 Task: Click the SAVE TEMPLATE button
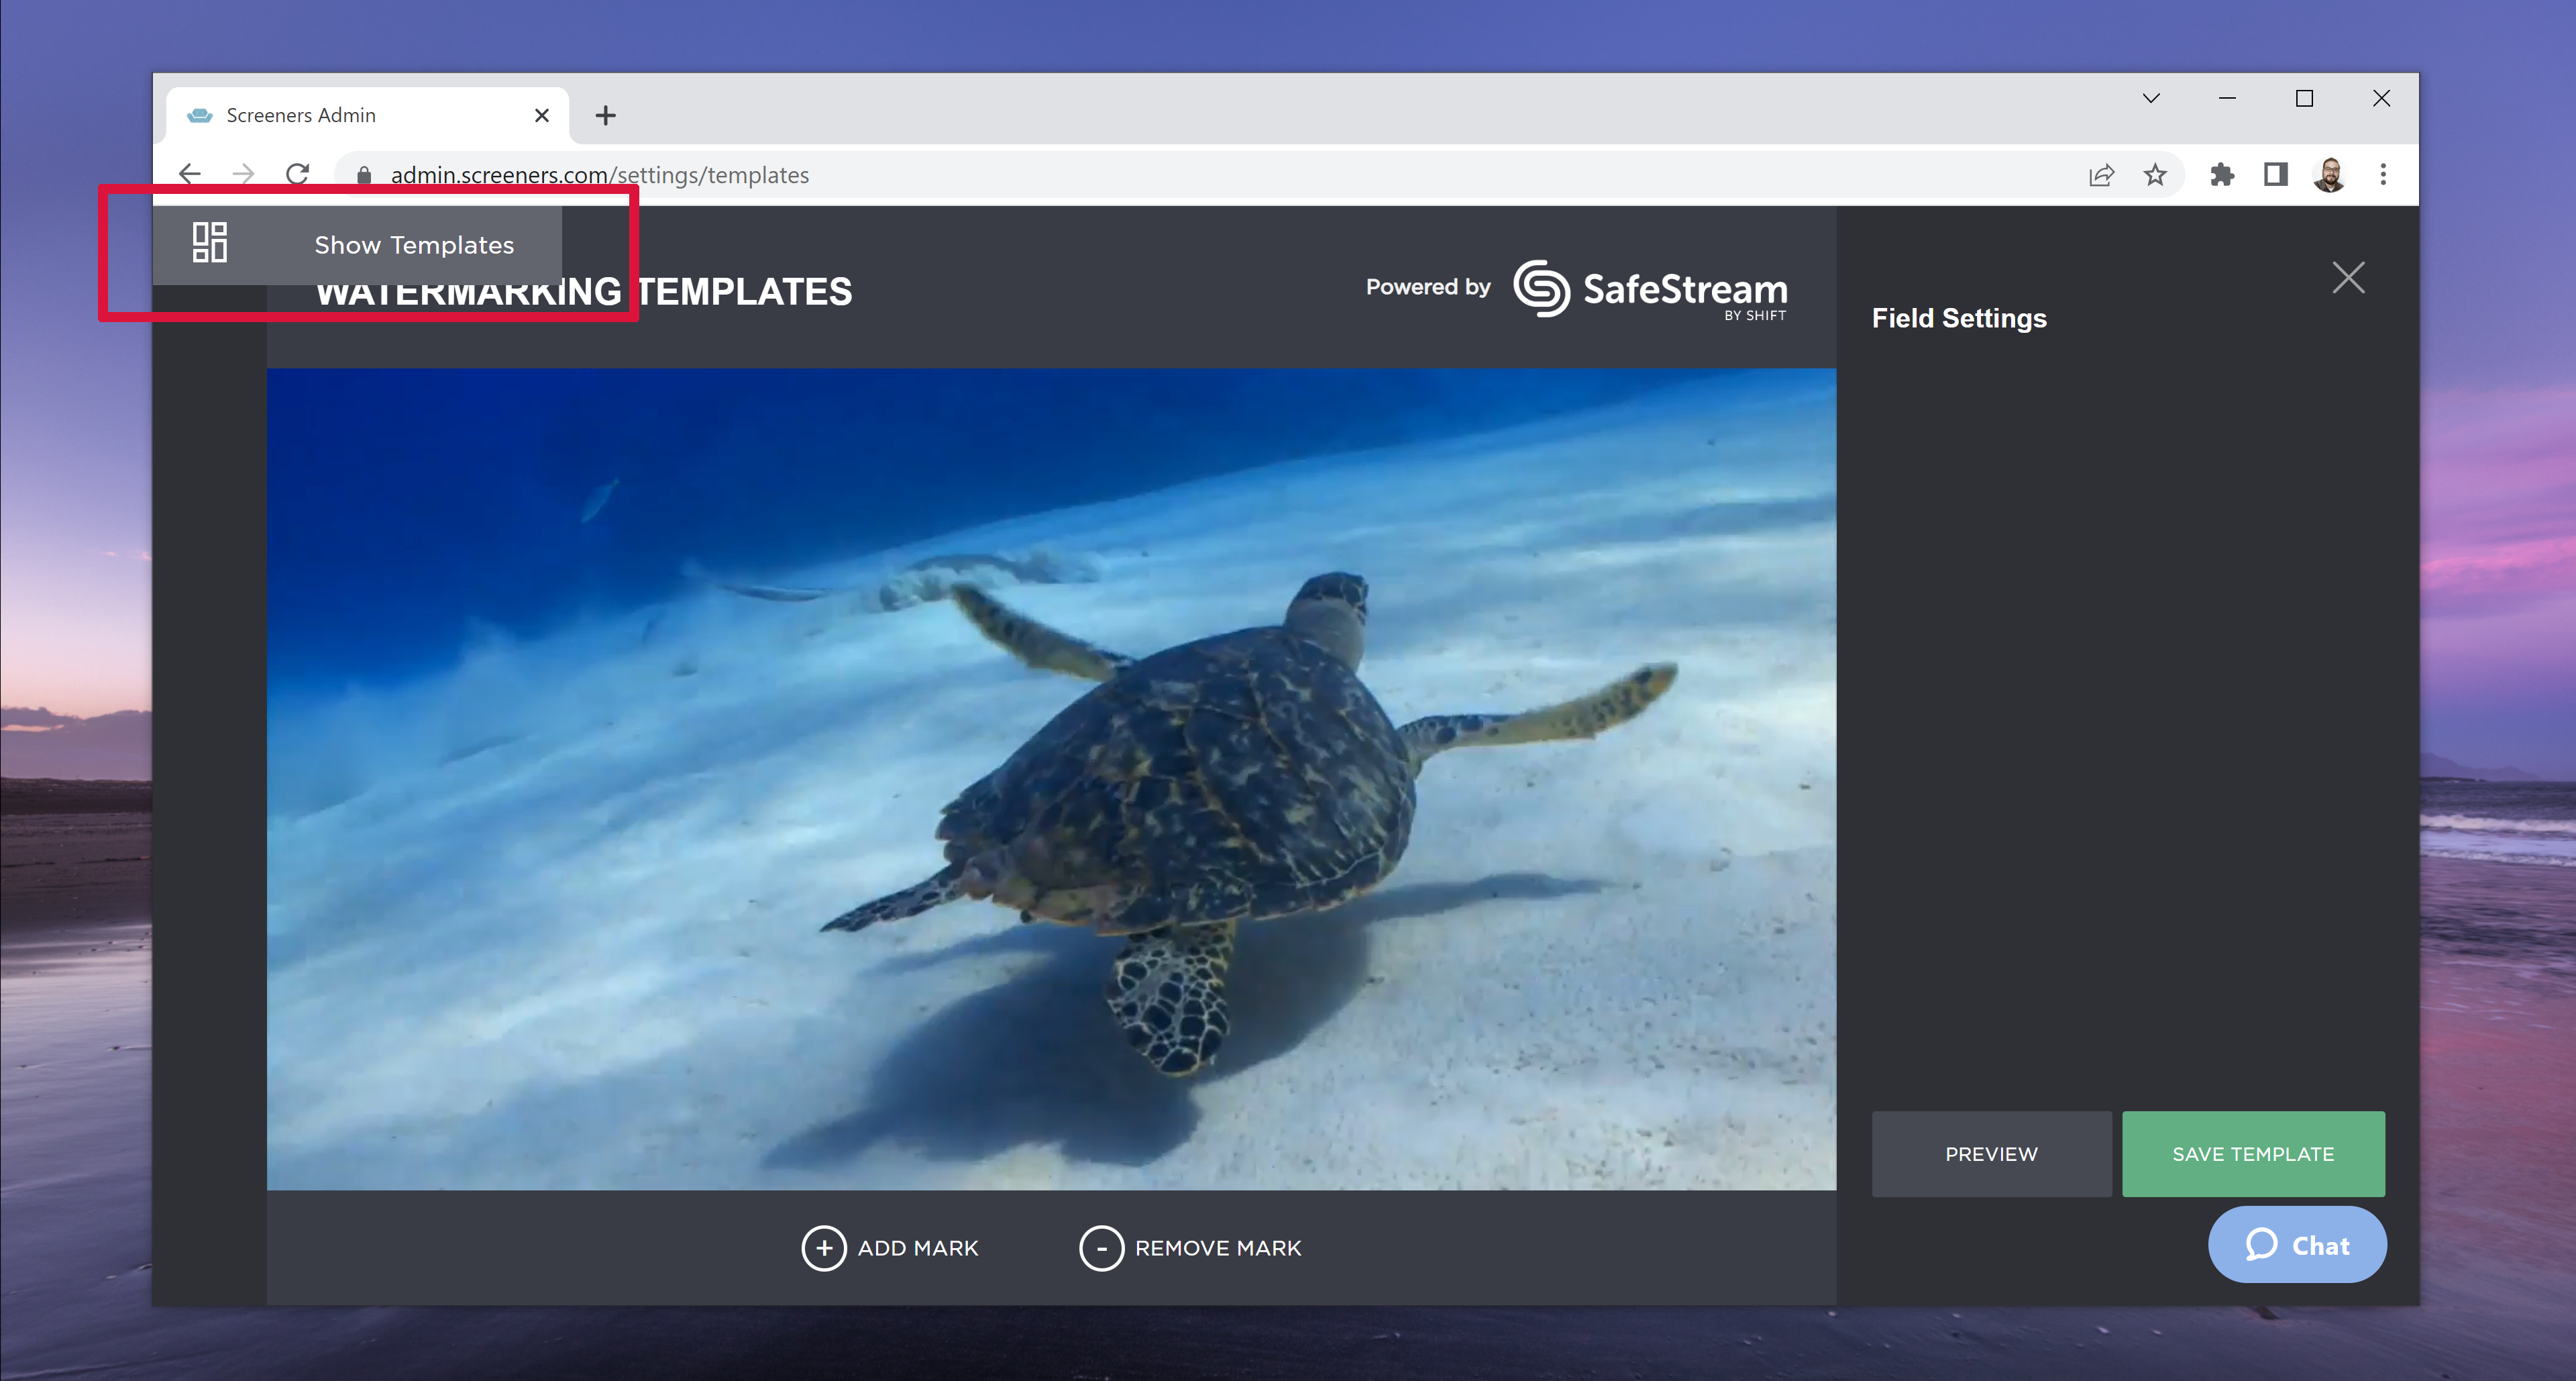click(2253, 1154)
